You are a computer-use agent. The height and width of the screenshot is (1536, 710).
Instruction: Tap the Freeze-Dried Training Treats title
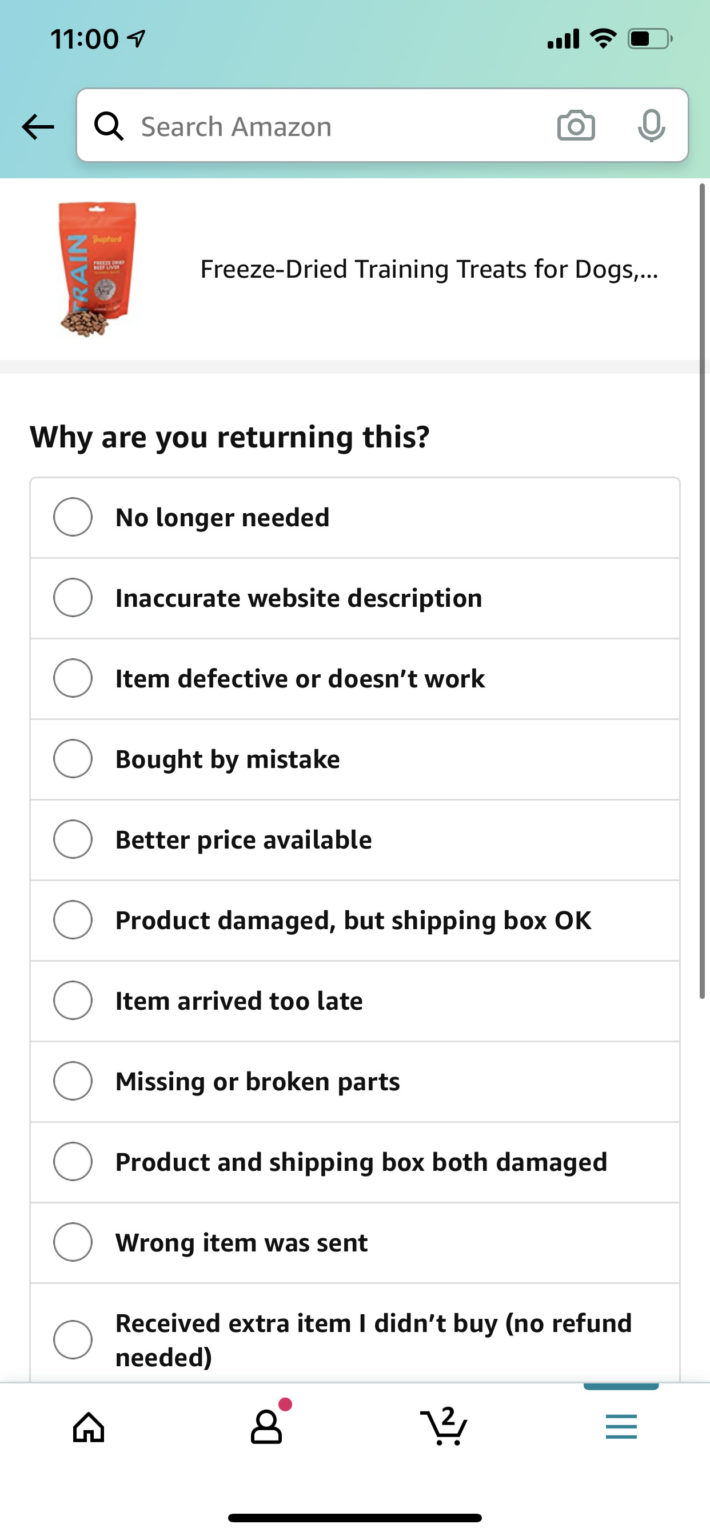click(428, 268)
